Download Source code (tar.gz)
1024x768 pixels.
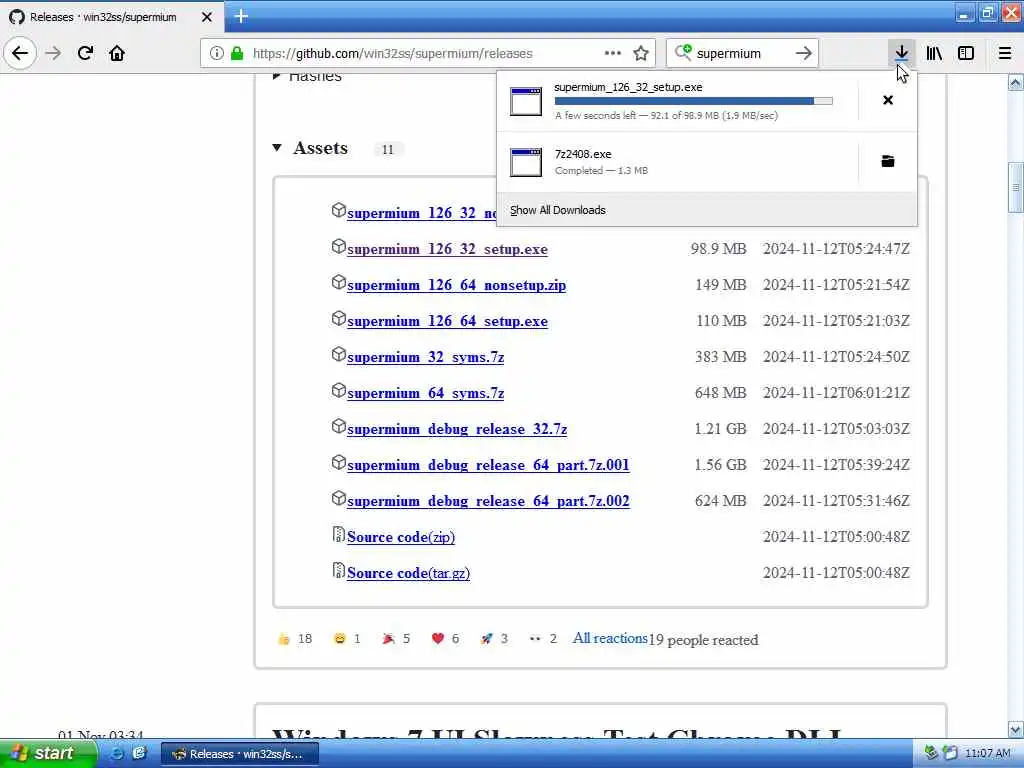point(408,573)
